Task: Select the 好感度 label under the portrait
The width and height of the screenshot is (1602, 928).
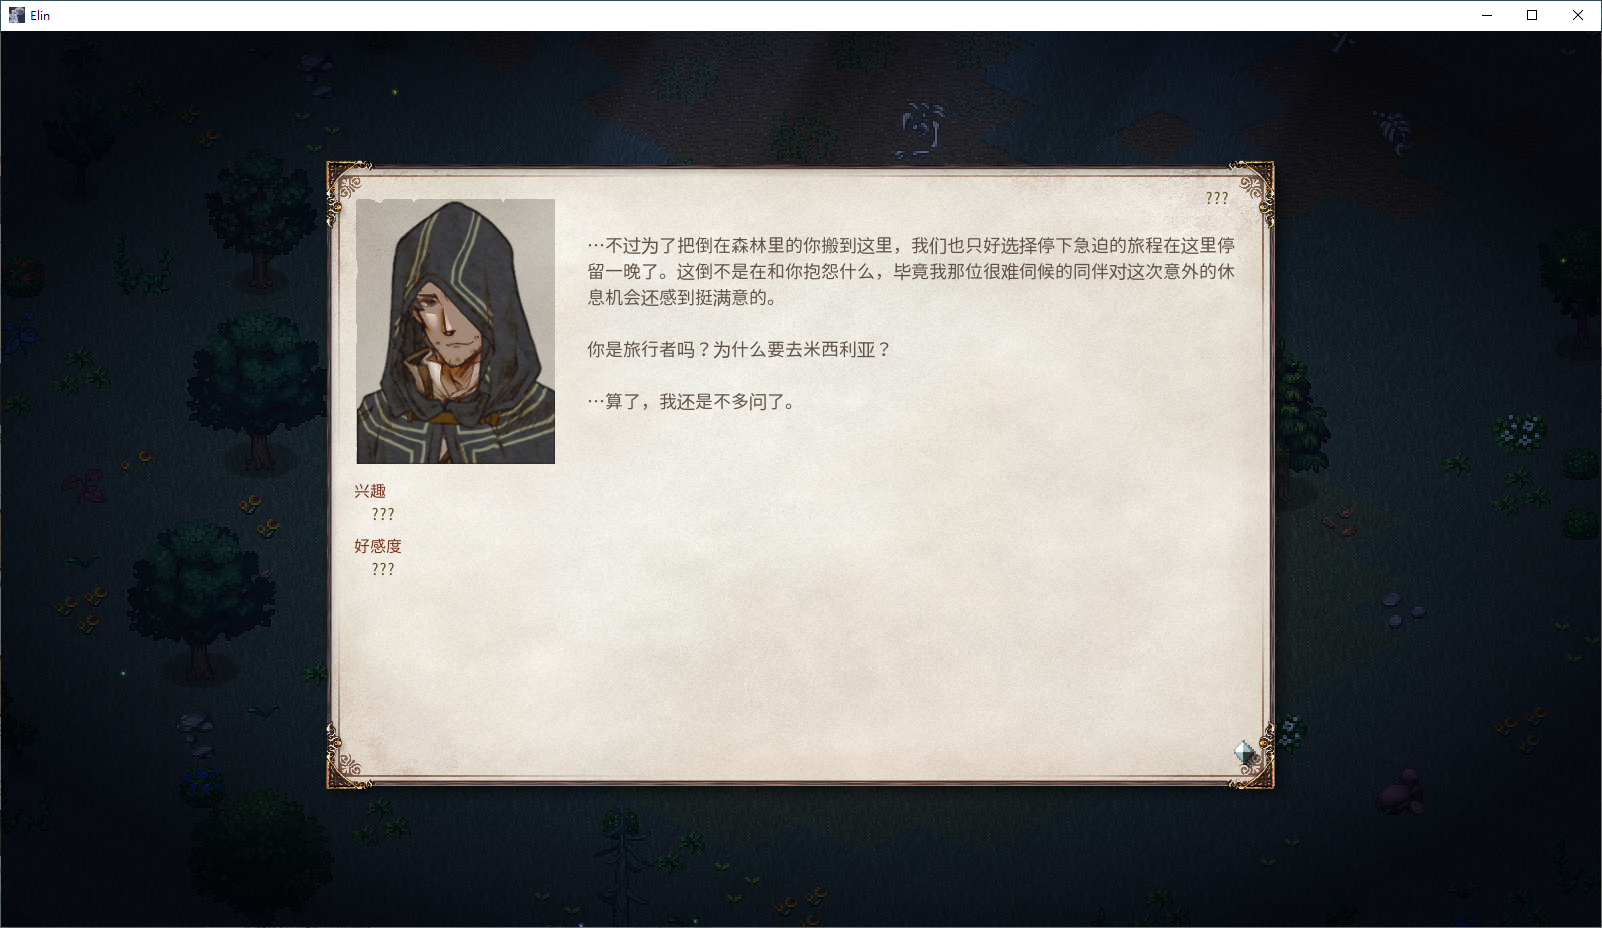Action: pos(377,546)
